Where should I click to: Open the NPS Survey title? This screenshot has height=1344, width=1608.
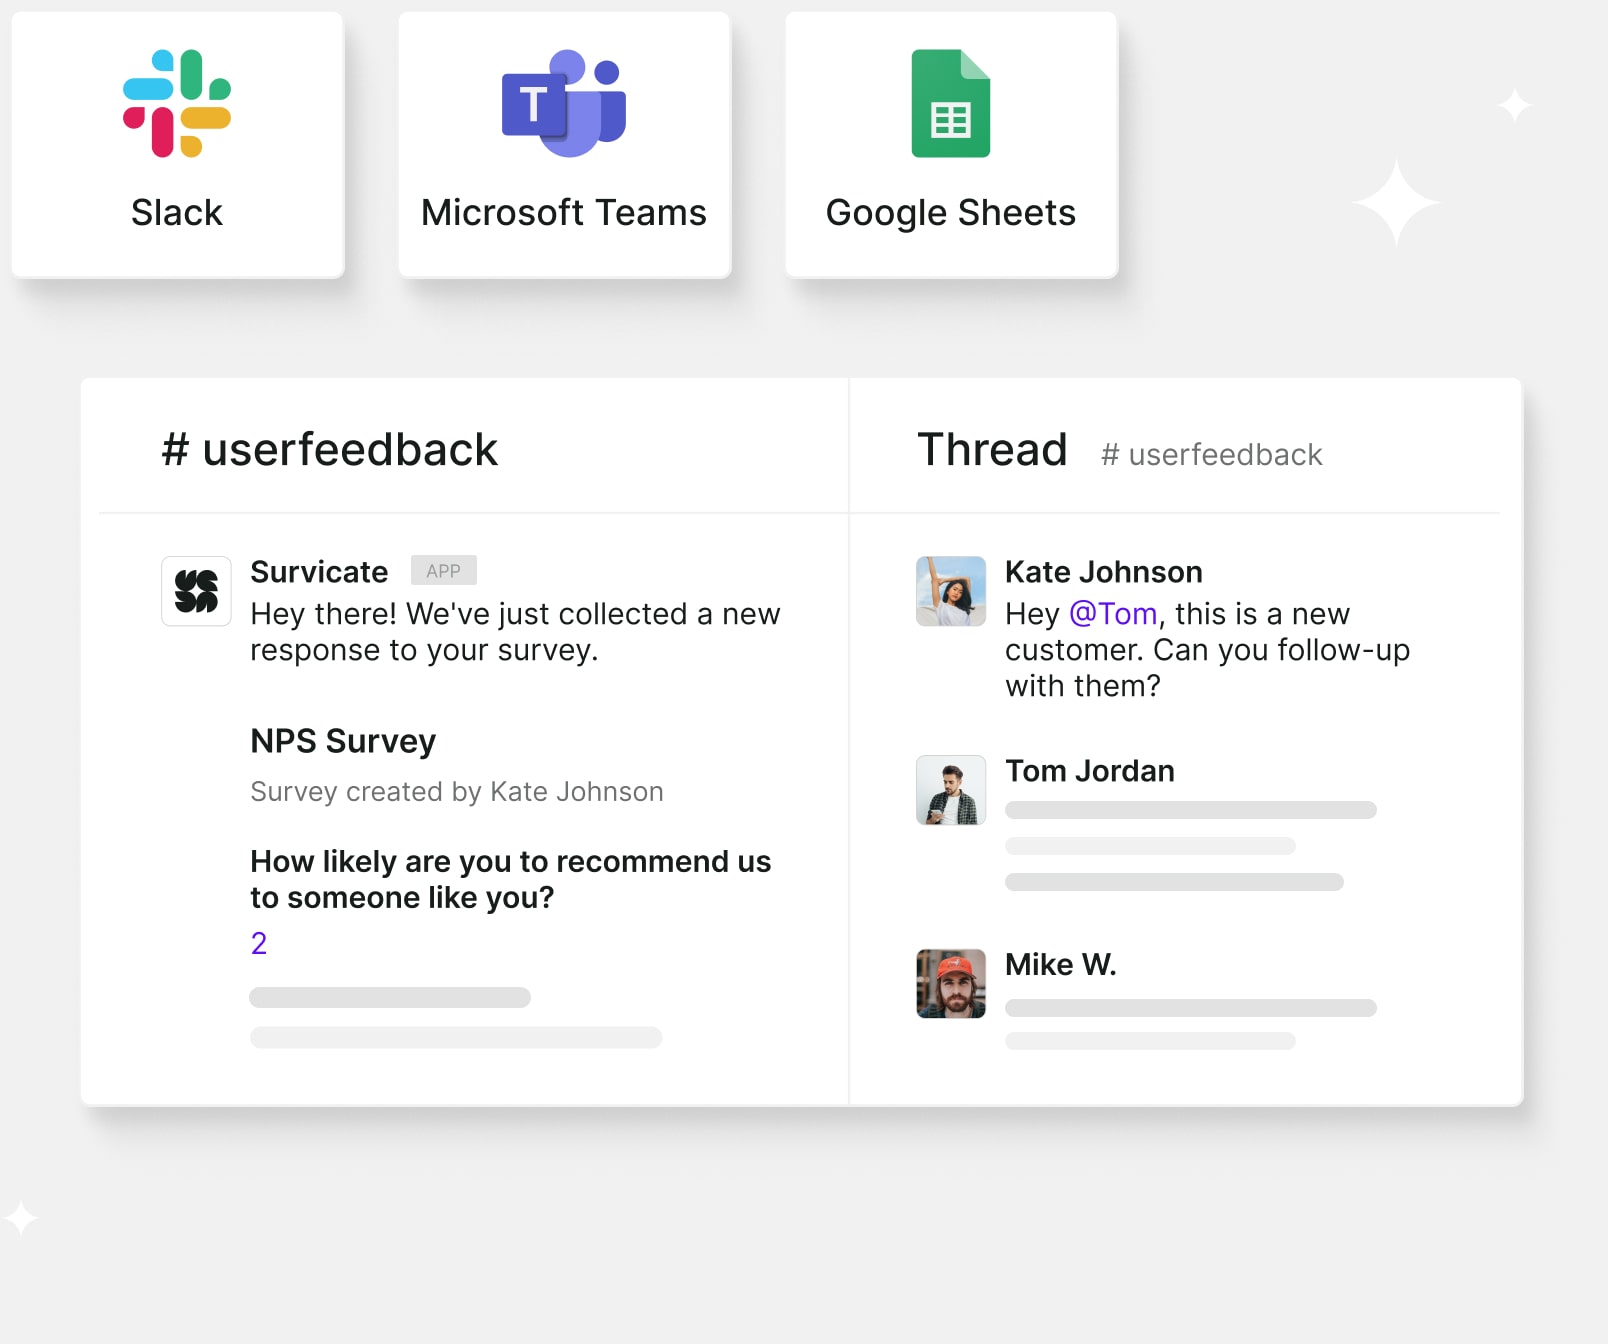click(x=343, y=742)
